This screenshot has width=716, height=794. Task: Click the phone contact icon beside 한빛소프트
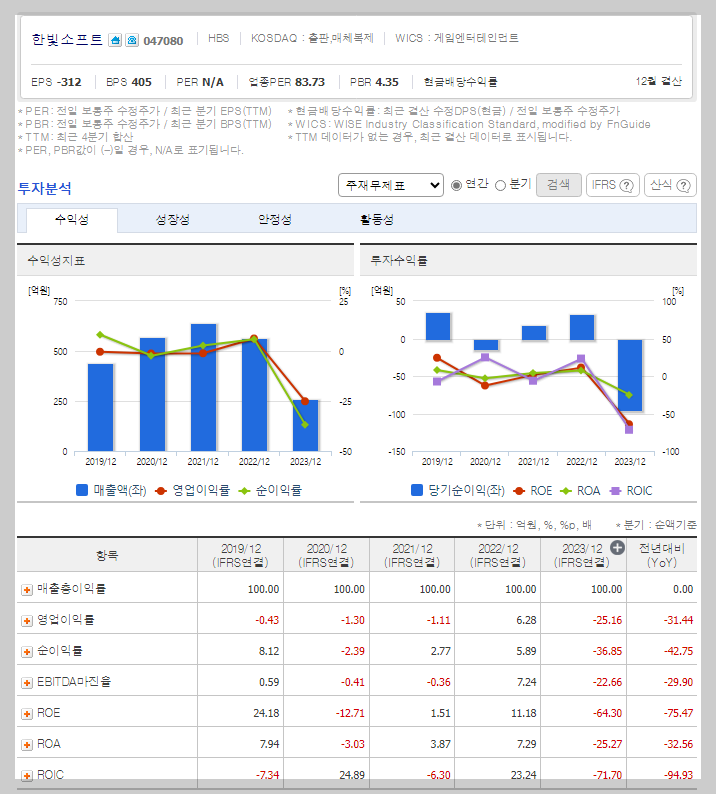coord(132,40)
